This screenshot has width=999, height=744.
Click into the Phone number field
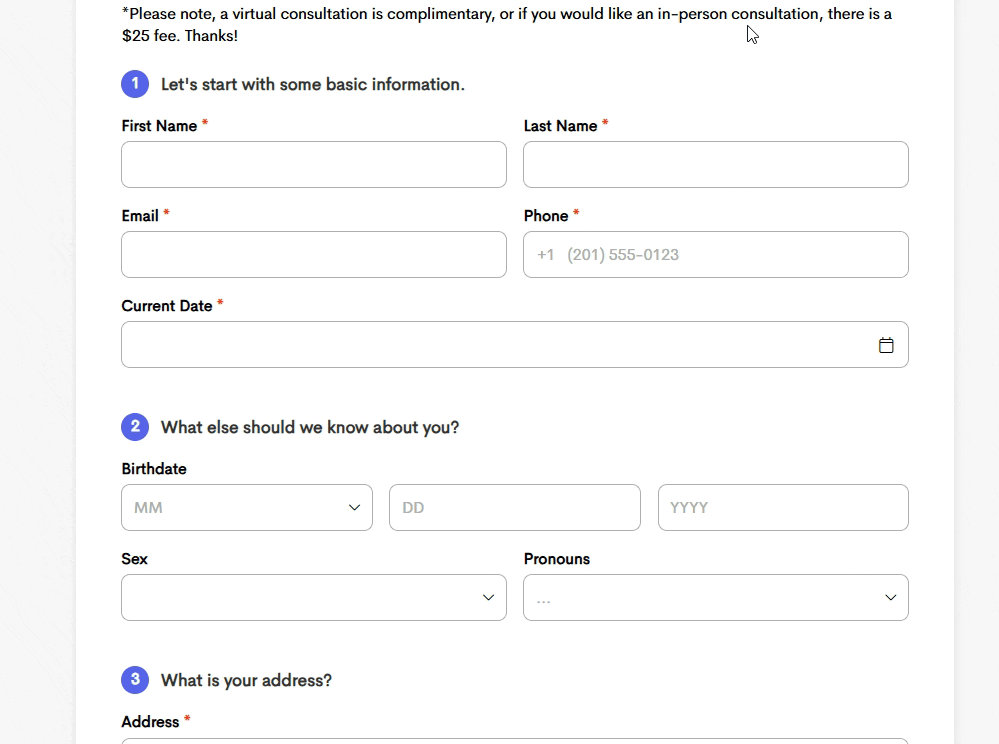coord(716,254)
